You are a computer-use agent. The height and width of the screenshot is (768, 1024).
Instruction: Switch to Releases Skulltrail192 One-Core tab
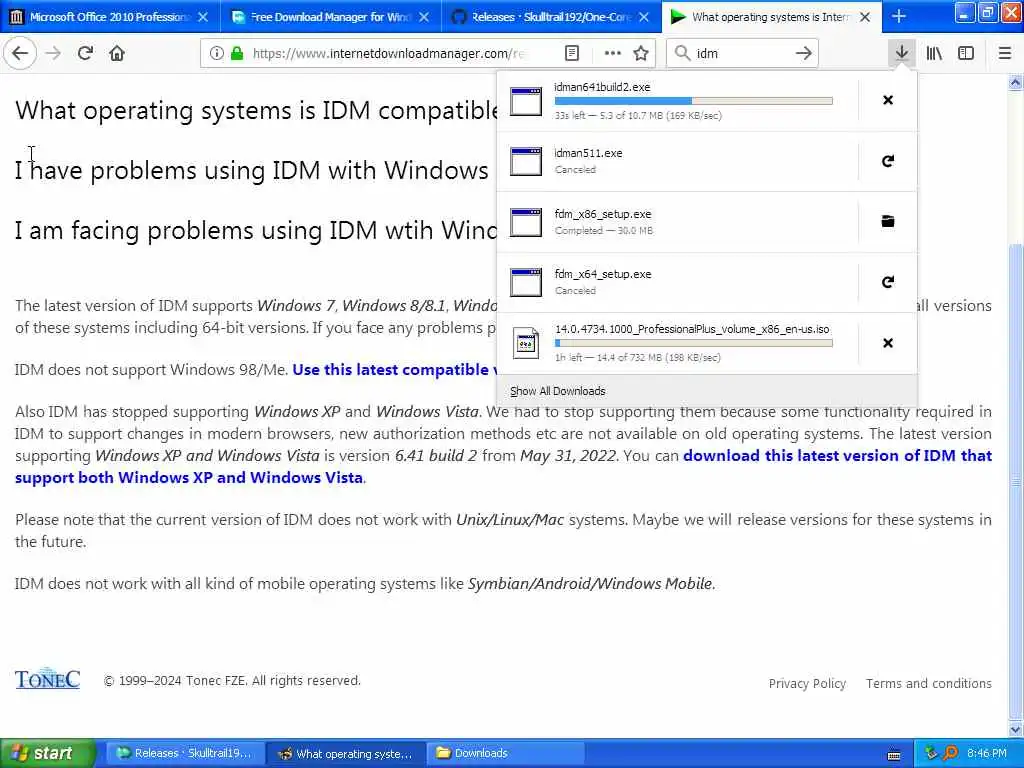point(551,17)
